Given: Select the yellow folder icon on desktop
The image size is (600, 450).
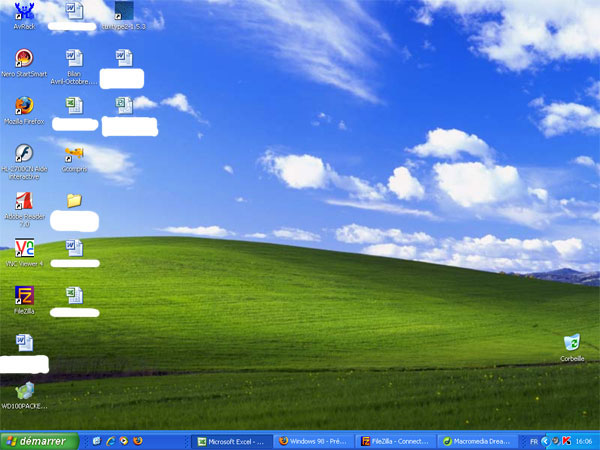Looking at the screenshot, I should pos(74,201).
